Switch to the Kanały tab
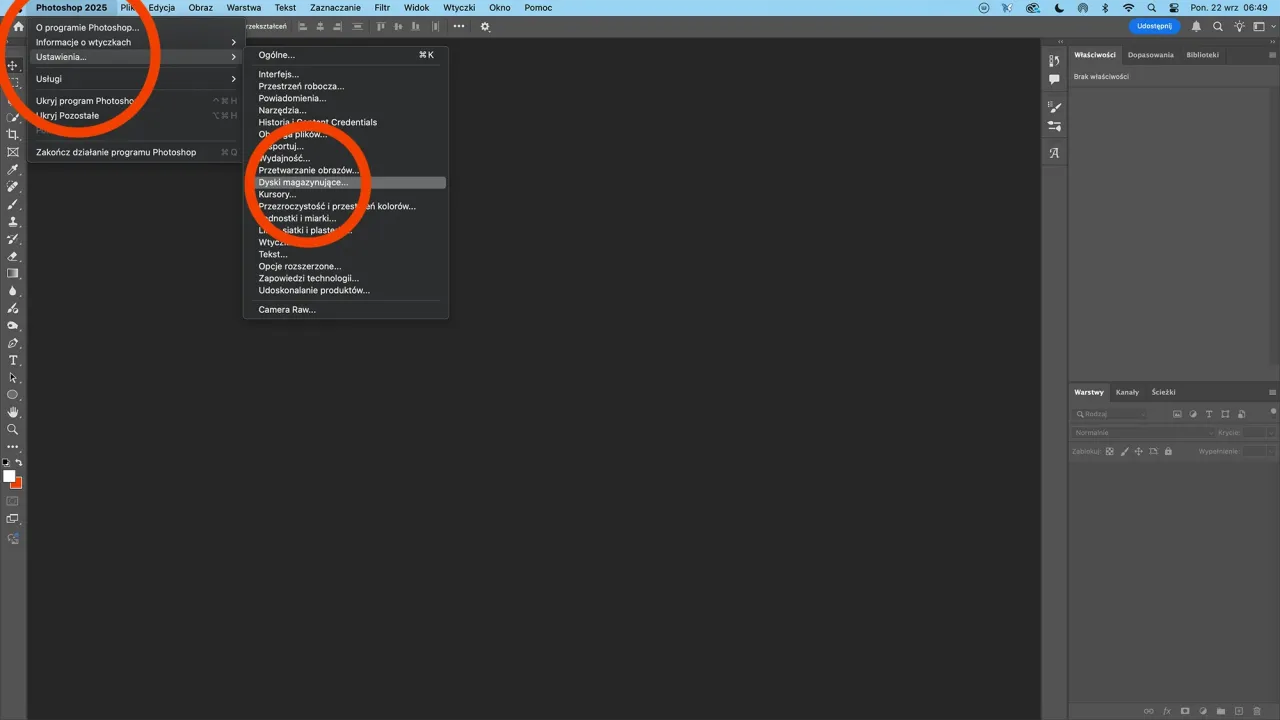The height and width of the screenshot is (720, 1280). tap(1127, 392)
